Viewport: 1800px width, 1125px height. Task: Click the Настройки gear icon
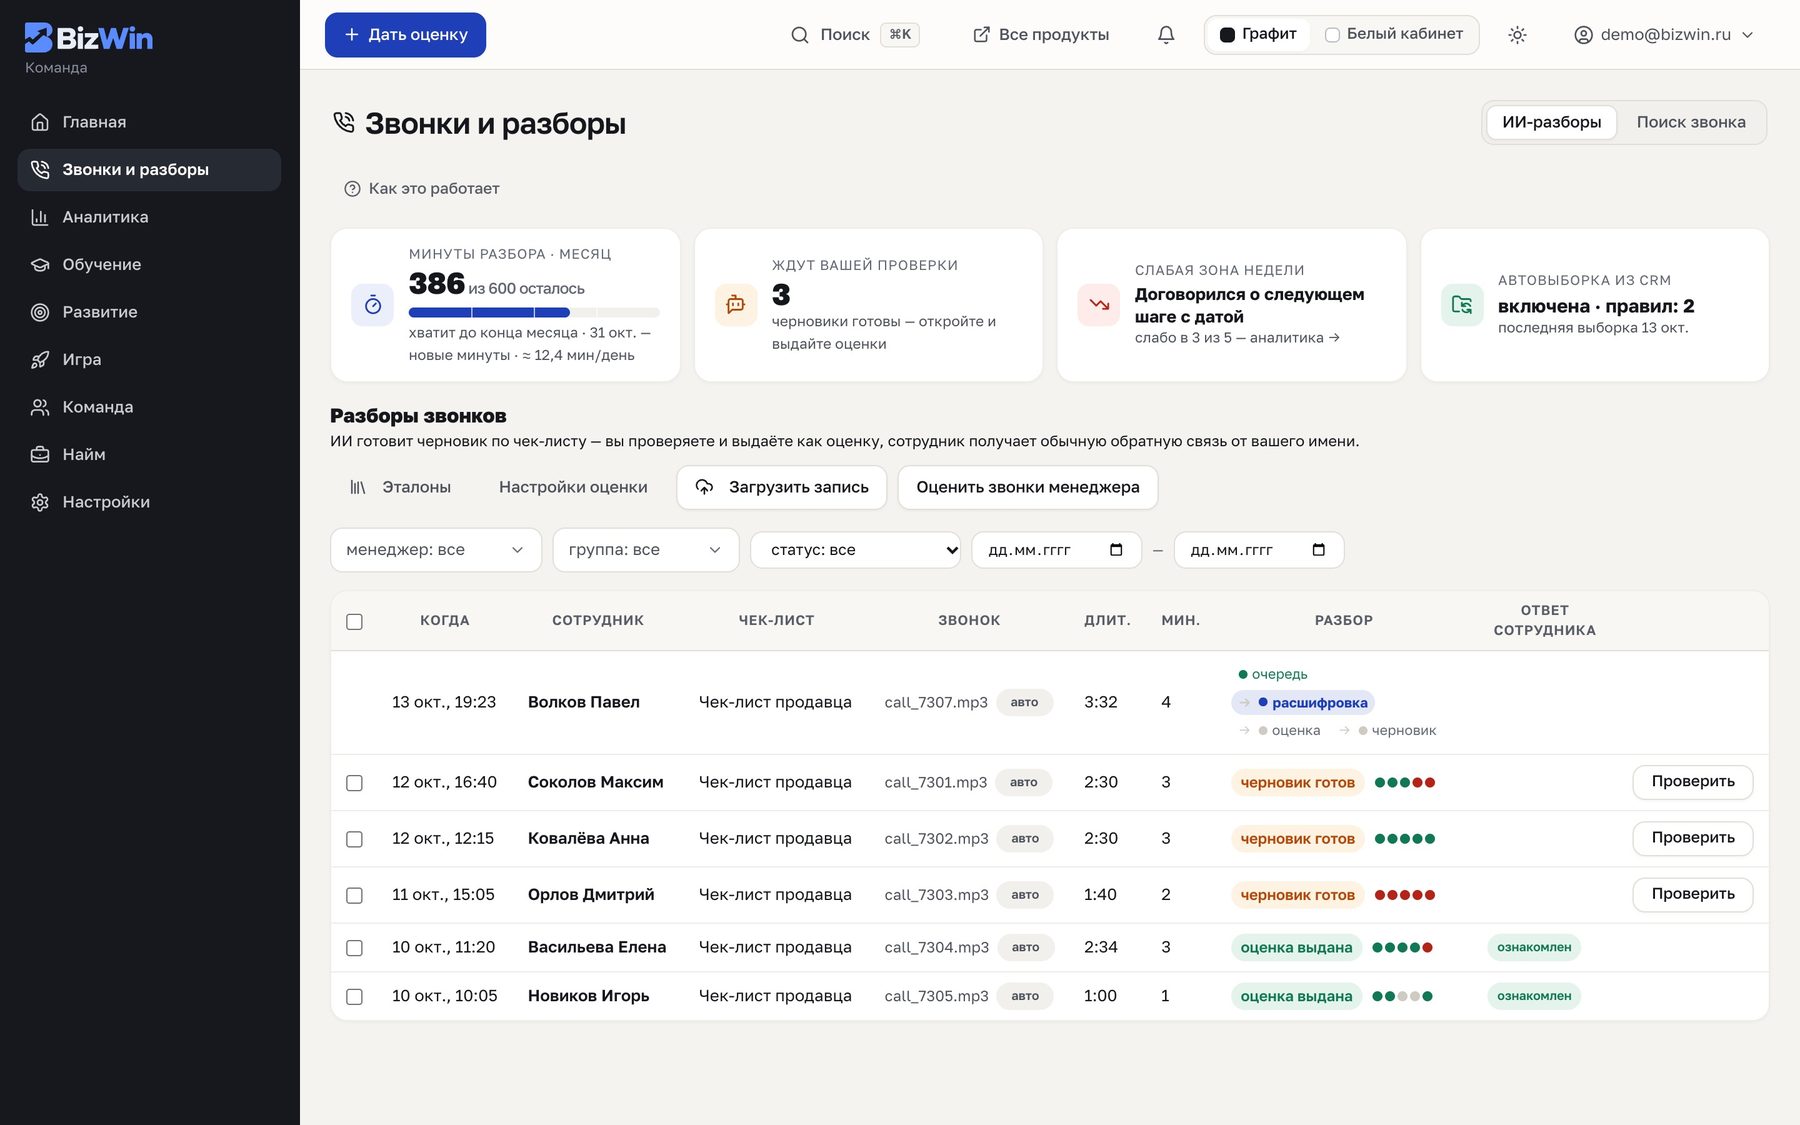(x=40, y=502)
